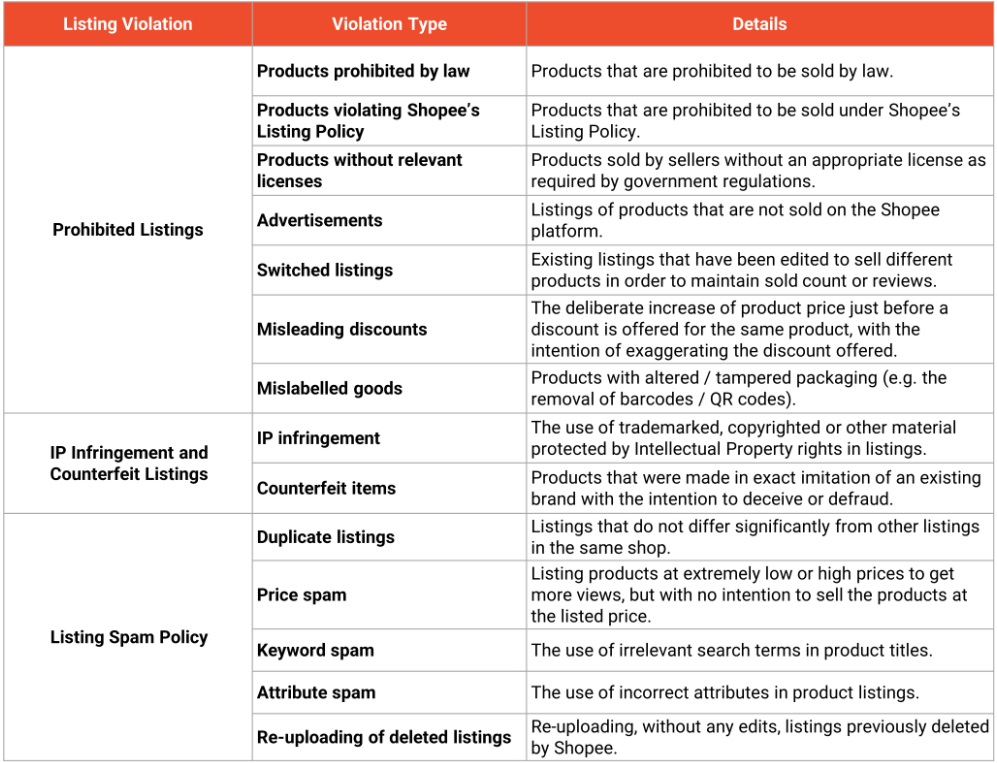The image size is (997, 763).
Task: Click the Price spam violation type
Action: coord(302,595)
